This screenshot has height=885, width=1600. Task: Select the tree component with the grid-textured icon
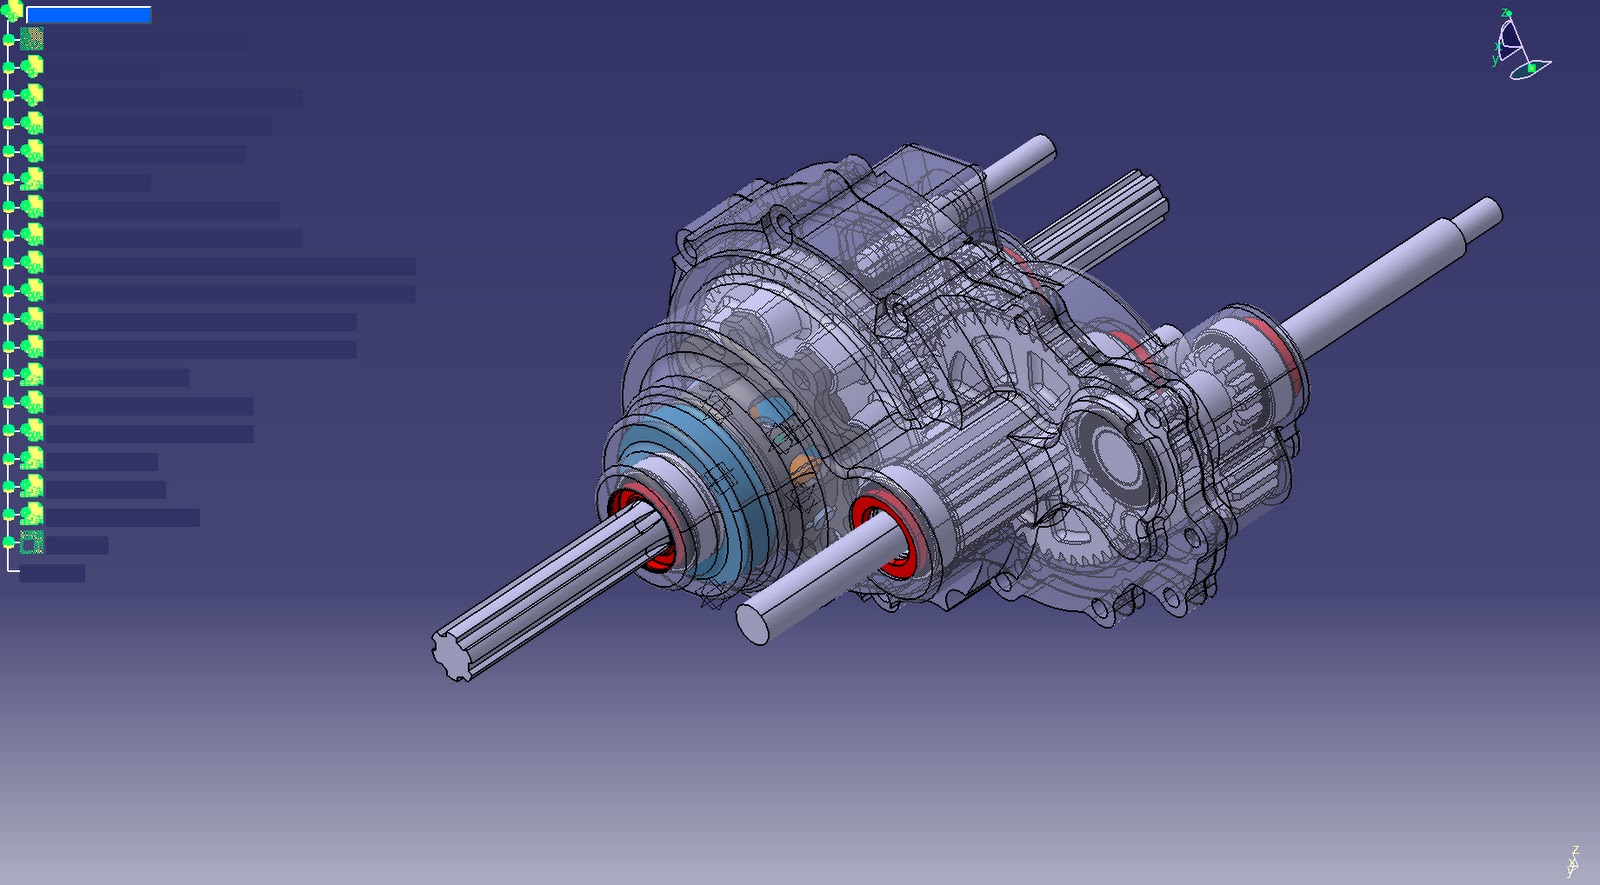pos(32,39)
